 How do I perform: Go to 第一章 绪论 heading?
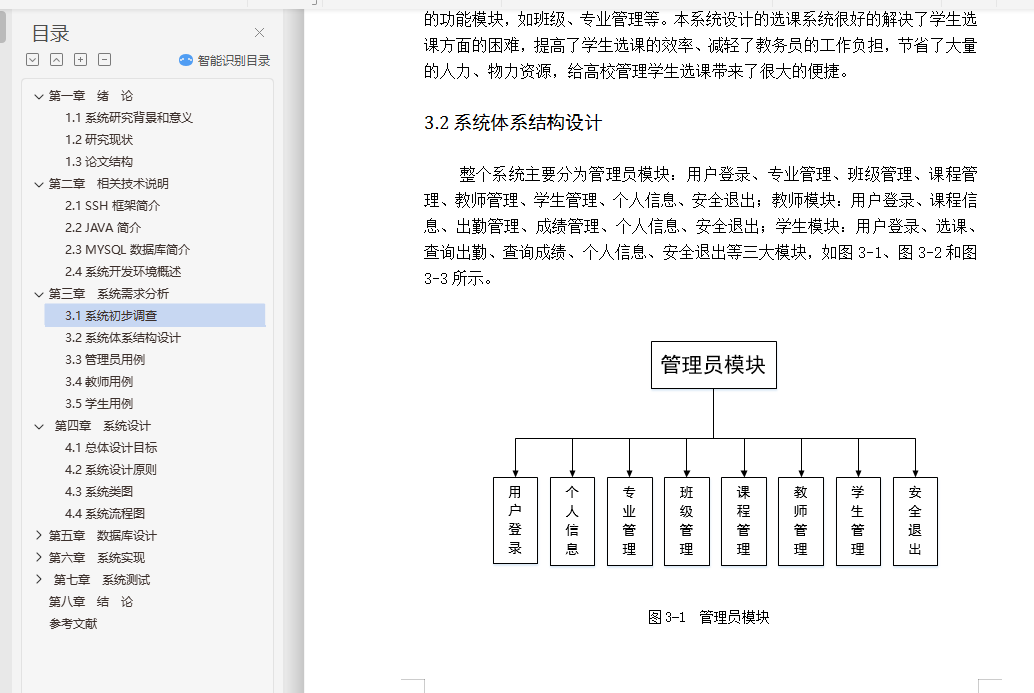[91, 96]
